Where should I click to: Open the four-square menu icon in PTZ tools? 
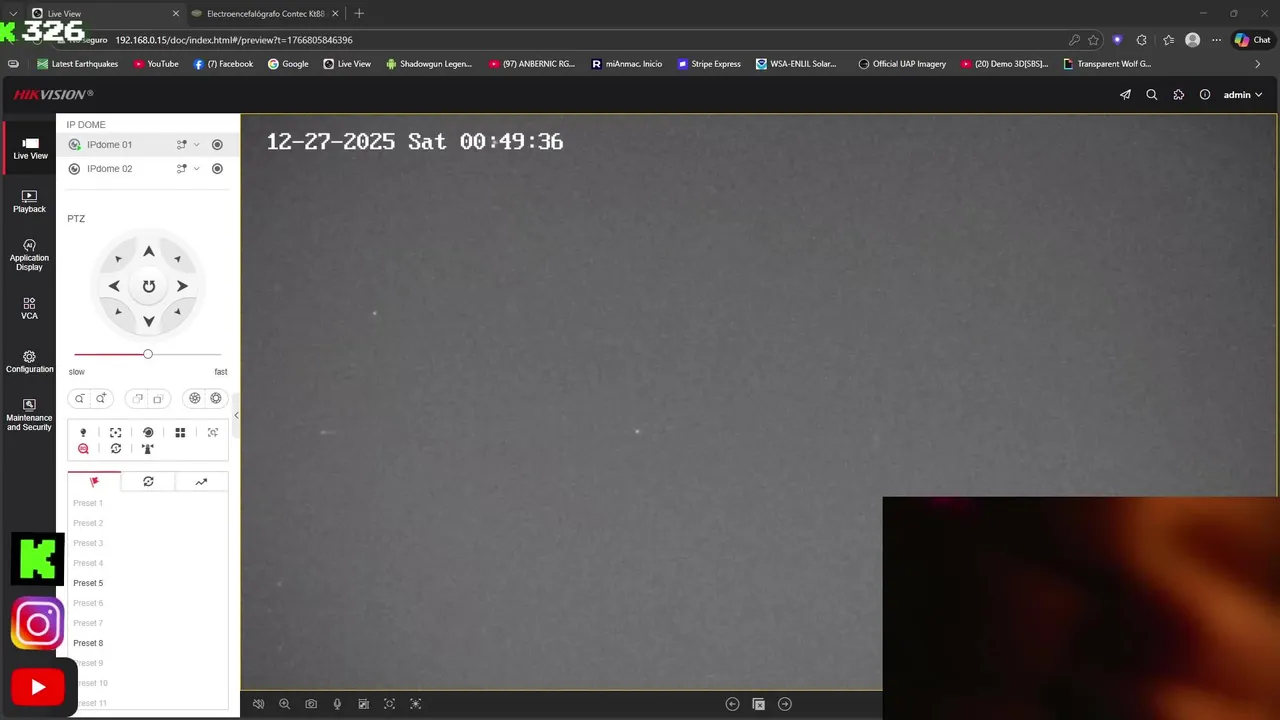tap(180, 433)
